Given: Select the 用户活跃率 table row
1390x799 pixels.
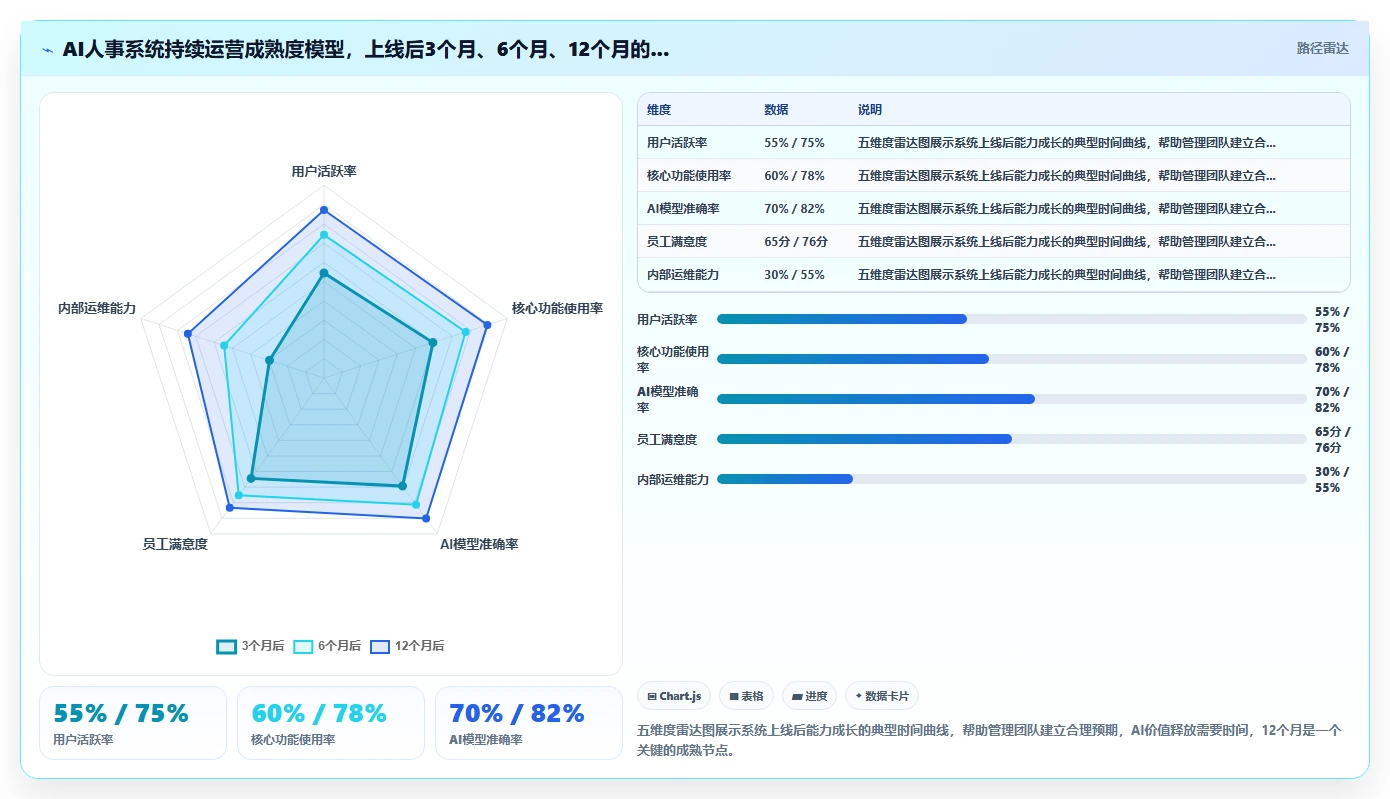Looking at the screenshot, I should [x=993, y=143].
